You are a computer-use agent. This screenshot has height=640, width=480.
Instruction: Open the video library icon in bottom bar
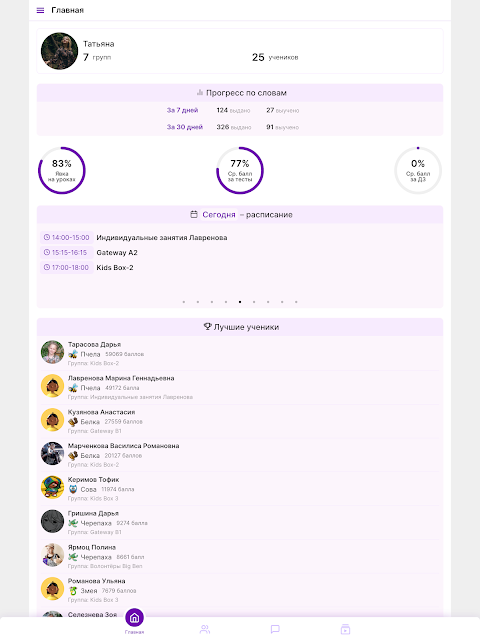coord(345,629)
